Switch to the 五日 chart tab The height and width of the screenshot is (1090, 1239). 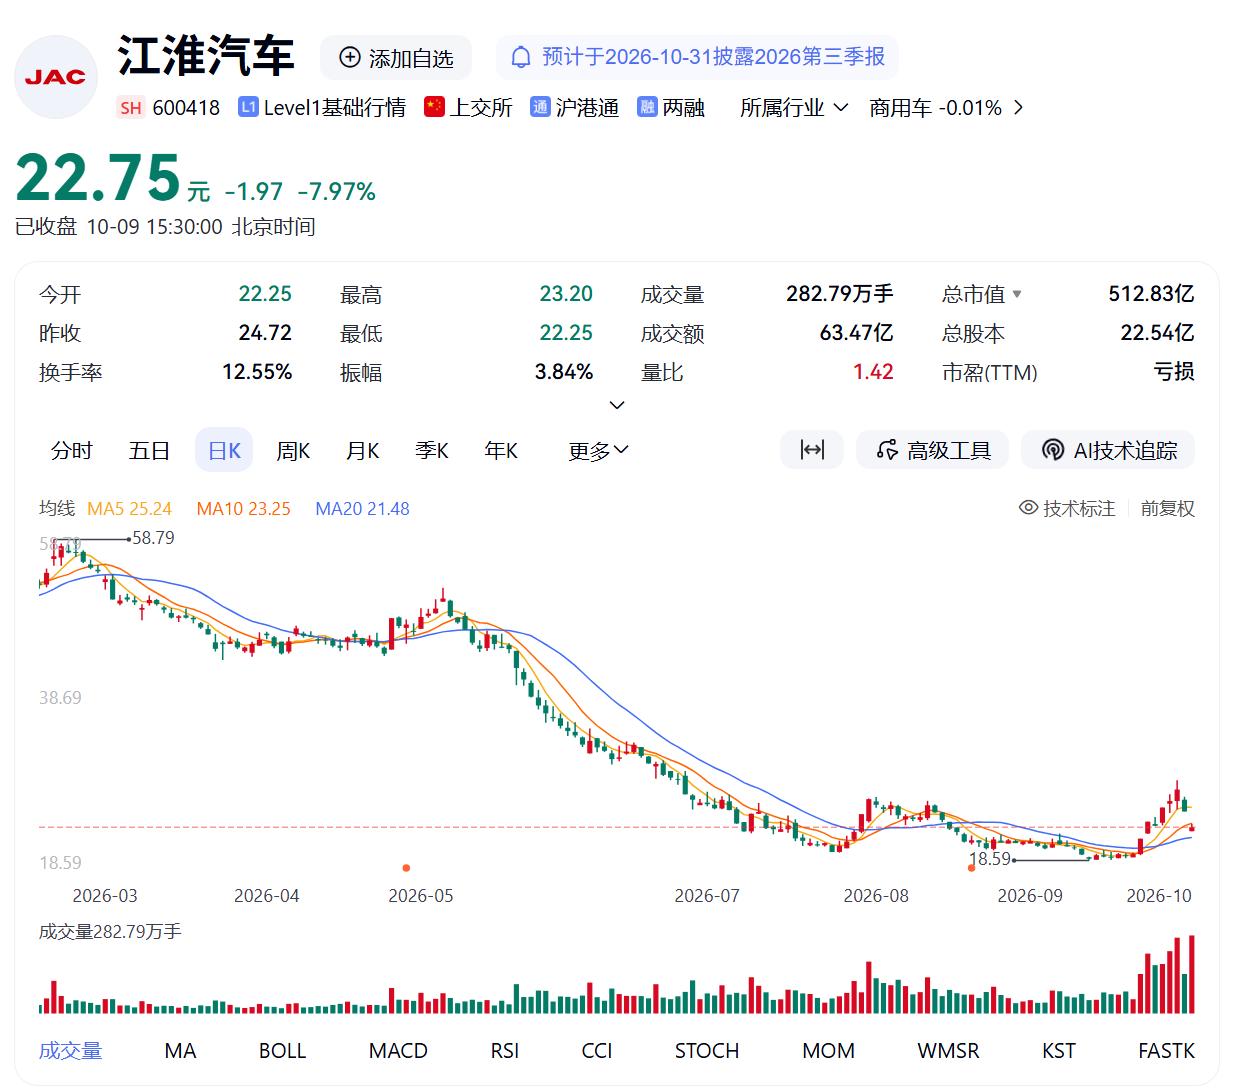click(x=149, y=451)
